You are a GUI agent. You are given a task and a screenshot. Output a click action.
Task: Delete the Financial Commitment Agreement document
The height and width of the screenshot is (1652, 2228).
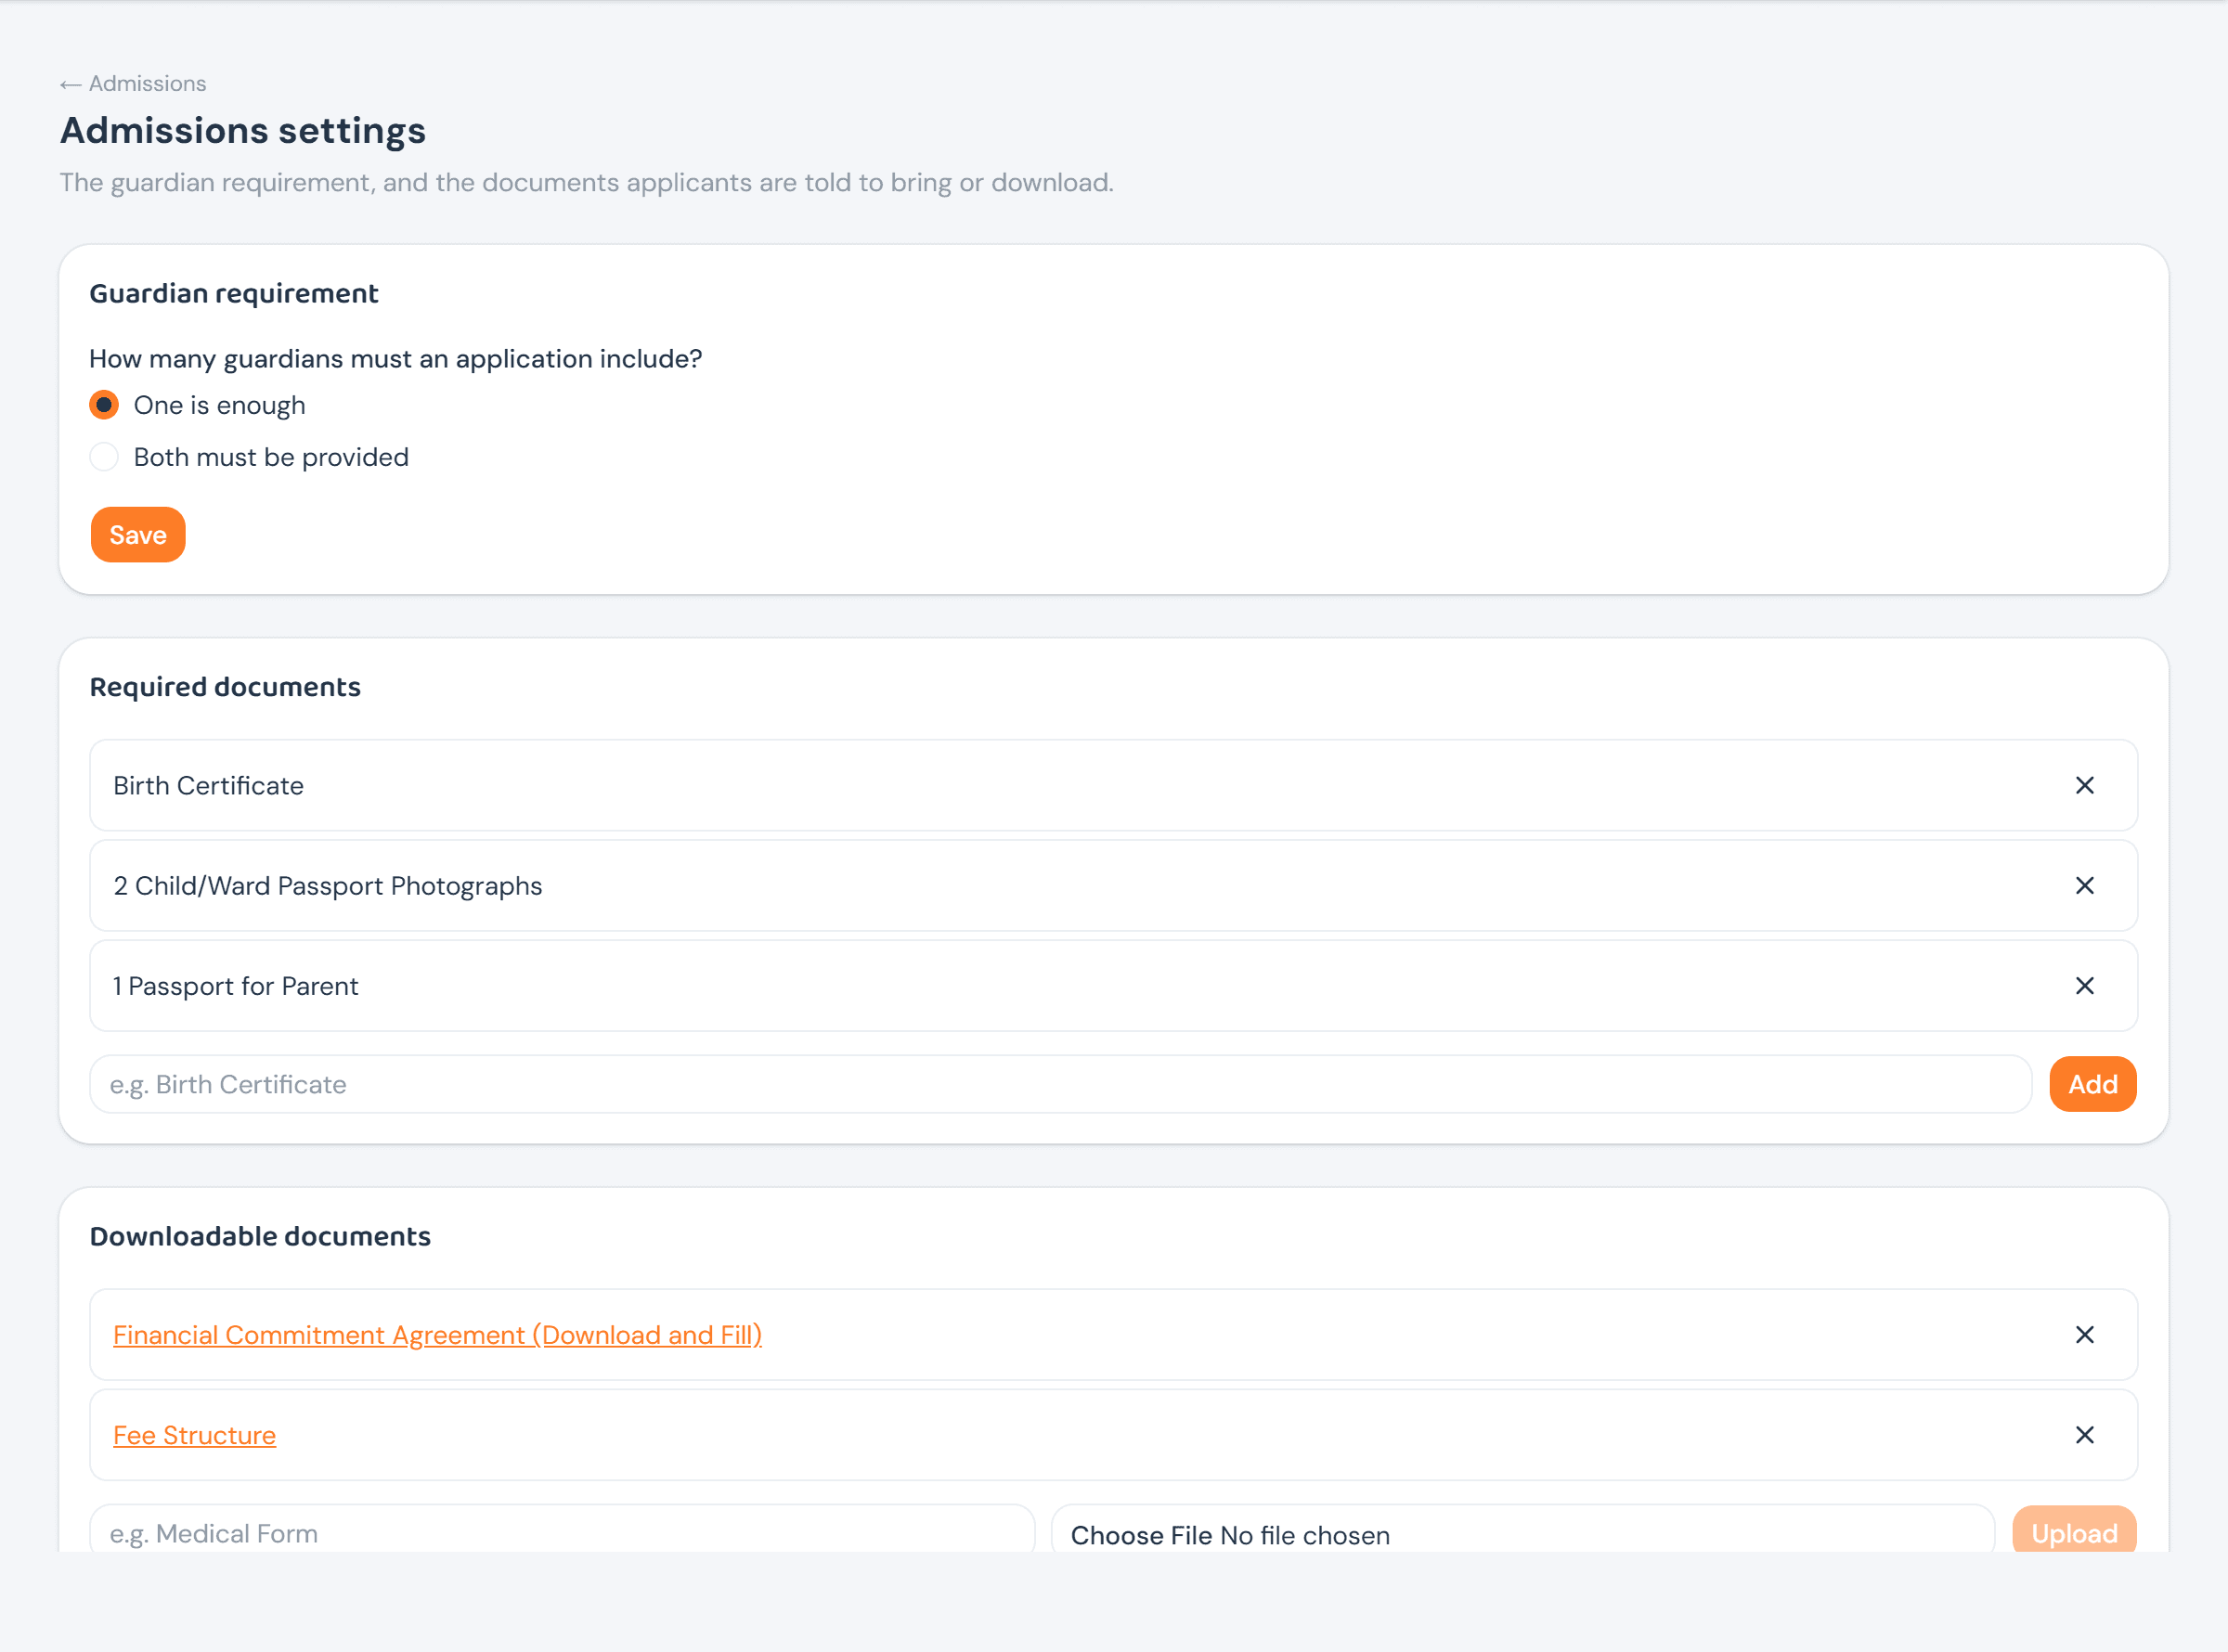[2084, 1335]
